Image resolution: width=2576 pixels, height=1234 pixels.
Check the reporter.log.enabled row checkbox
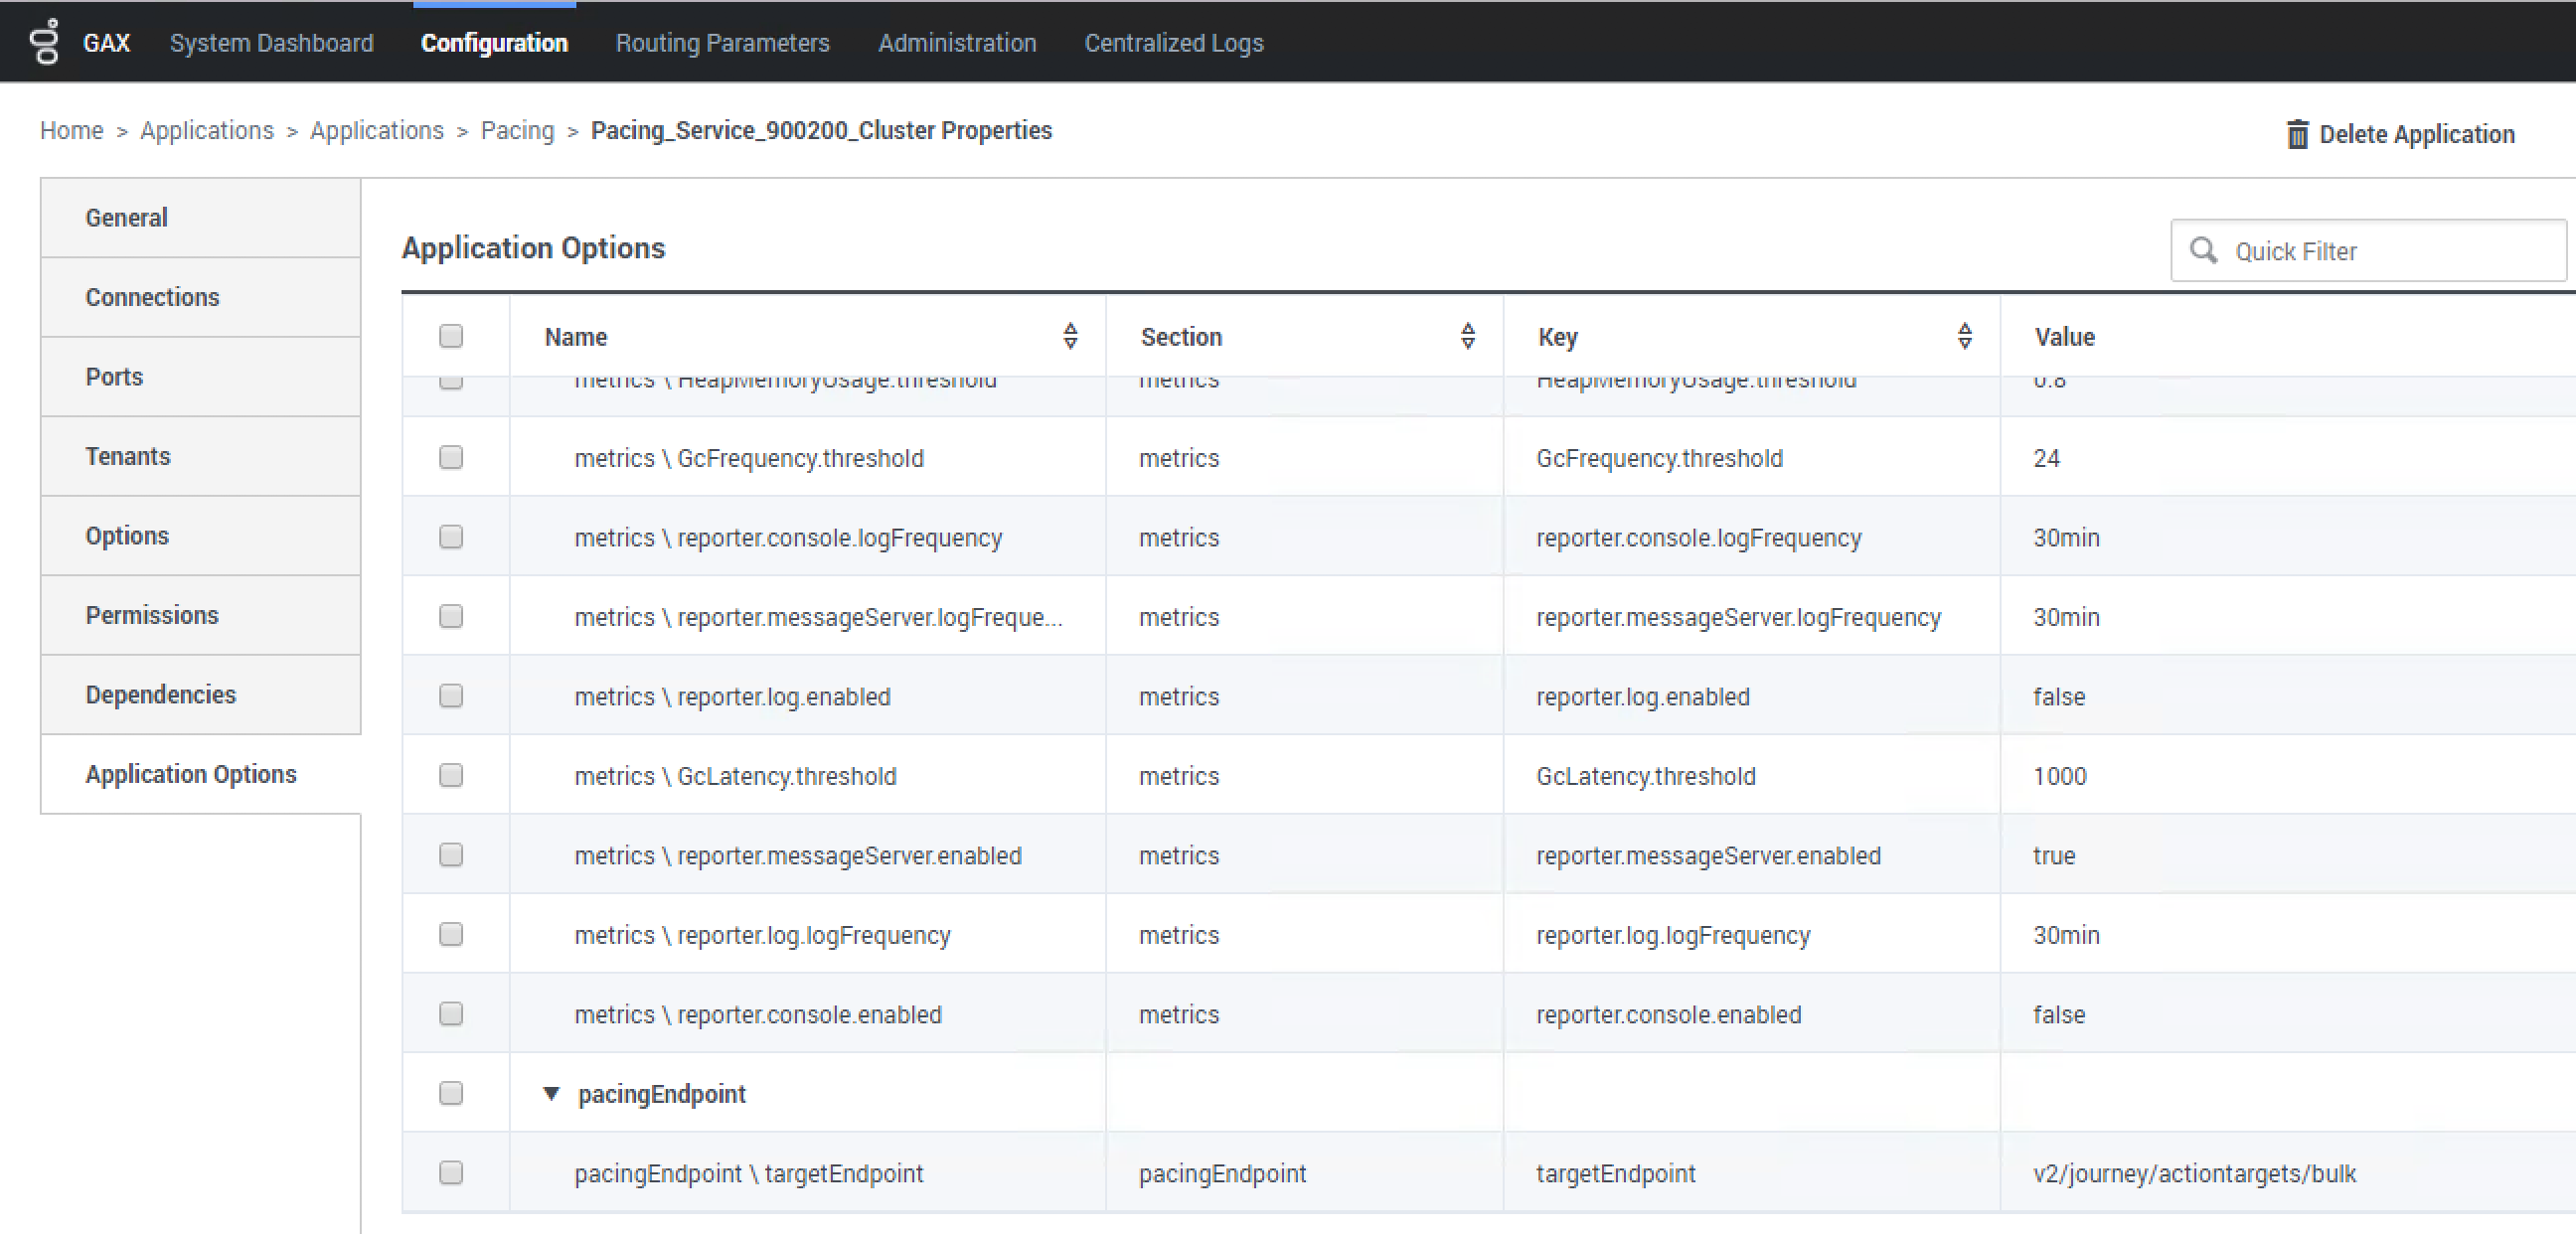coord(451,696)
